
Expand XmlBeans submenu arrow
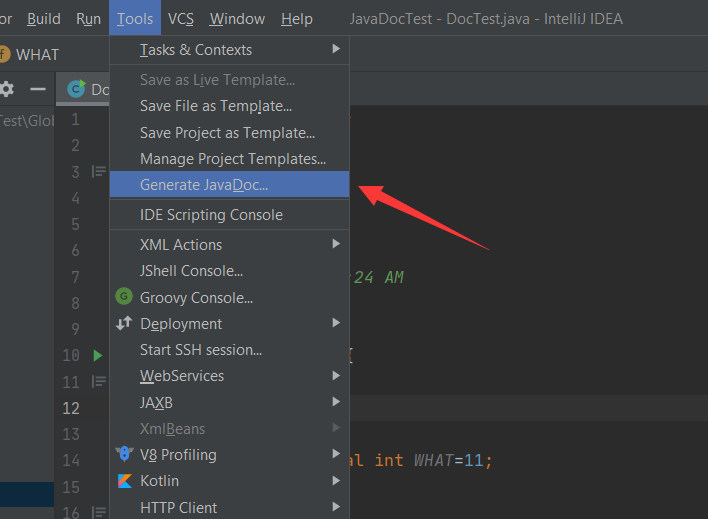(x=336, y=427)
